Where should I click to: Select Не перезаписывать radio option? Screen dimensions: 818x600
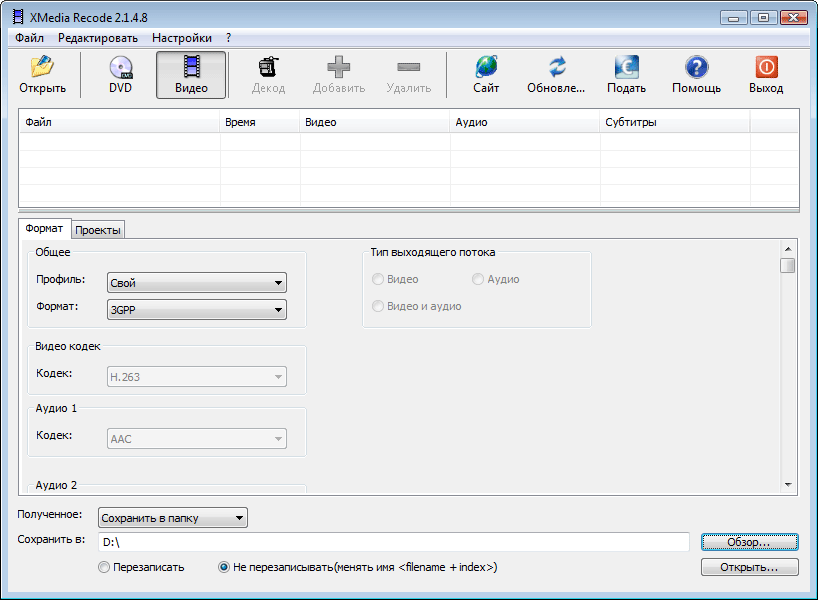(358, 567)
